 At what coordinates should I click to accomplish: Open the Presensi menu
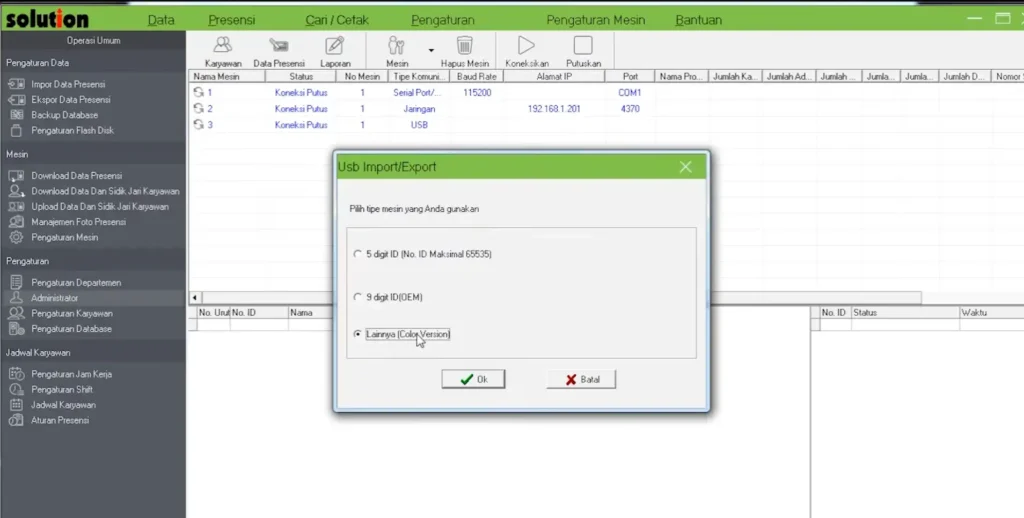231,20
